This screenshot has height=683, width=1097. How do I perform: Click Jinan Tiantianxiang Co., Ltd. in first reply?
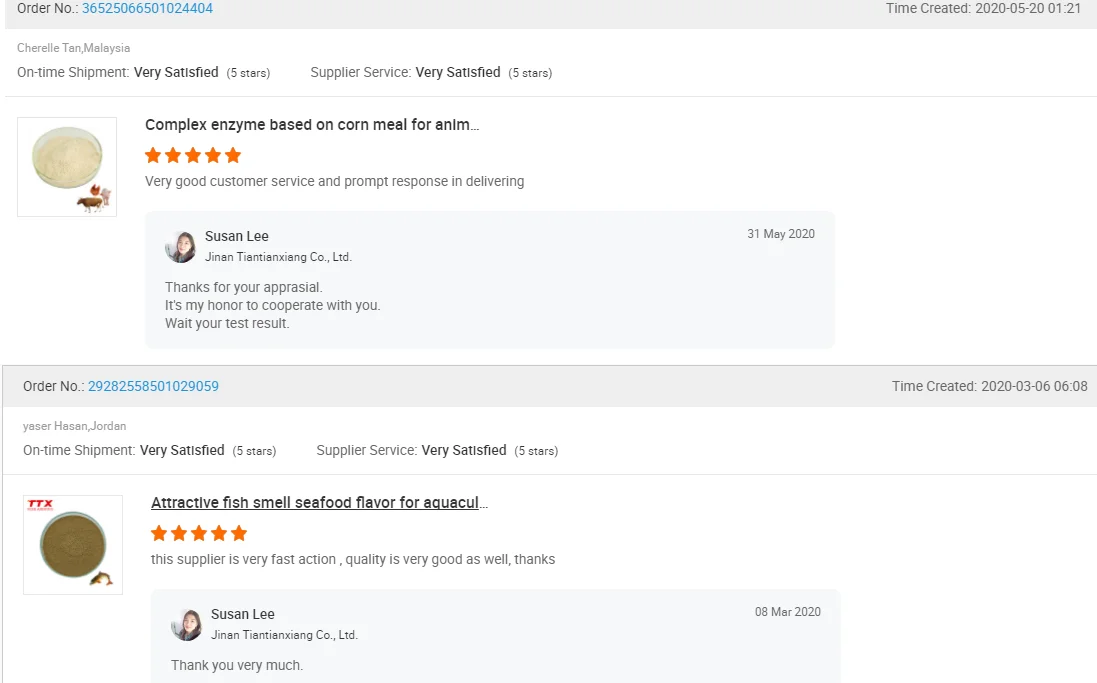[x=278, y=257]
